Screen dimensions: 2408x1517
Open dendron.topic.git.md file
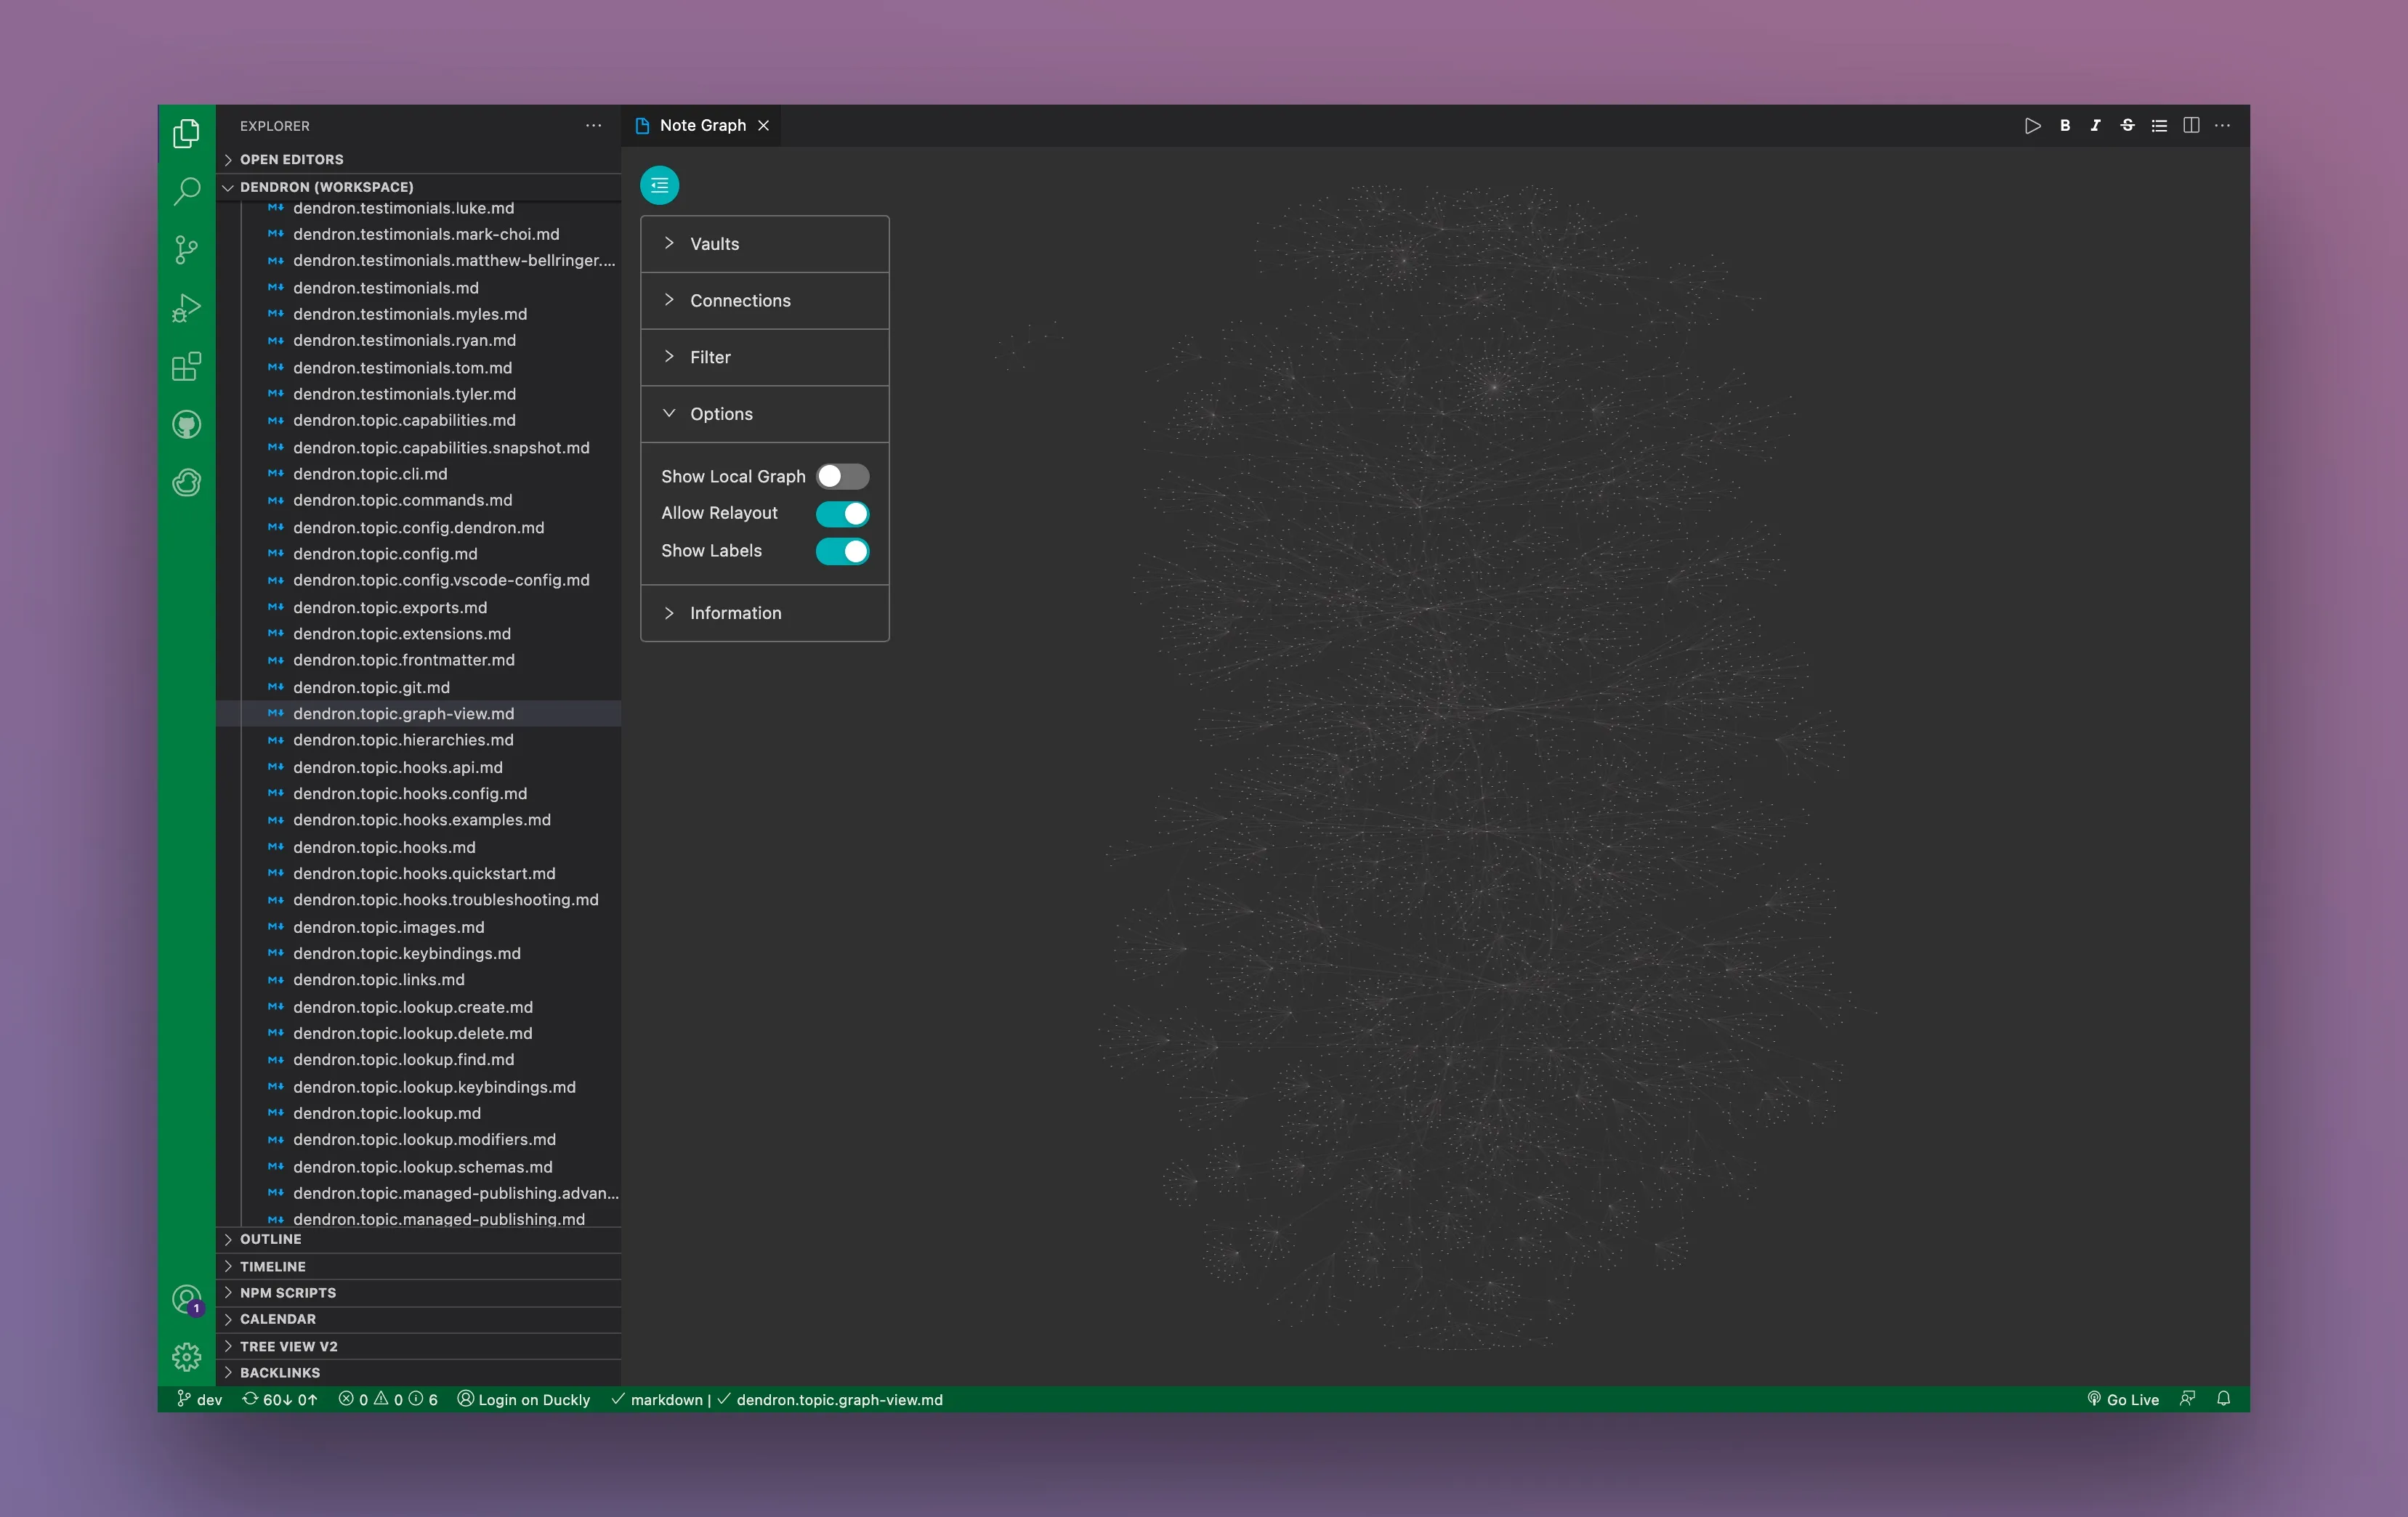(418, 687)
